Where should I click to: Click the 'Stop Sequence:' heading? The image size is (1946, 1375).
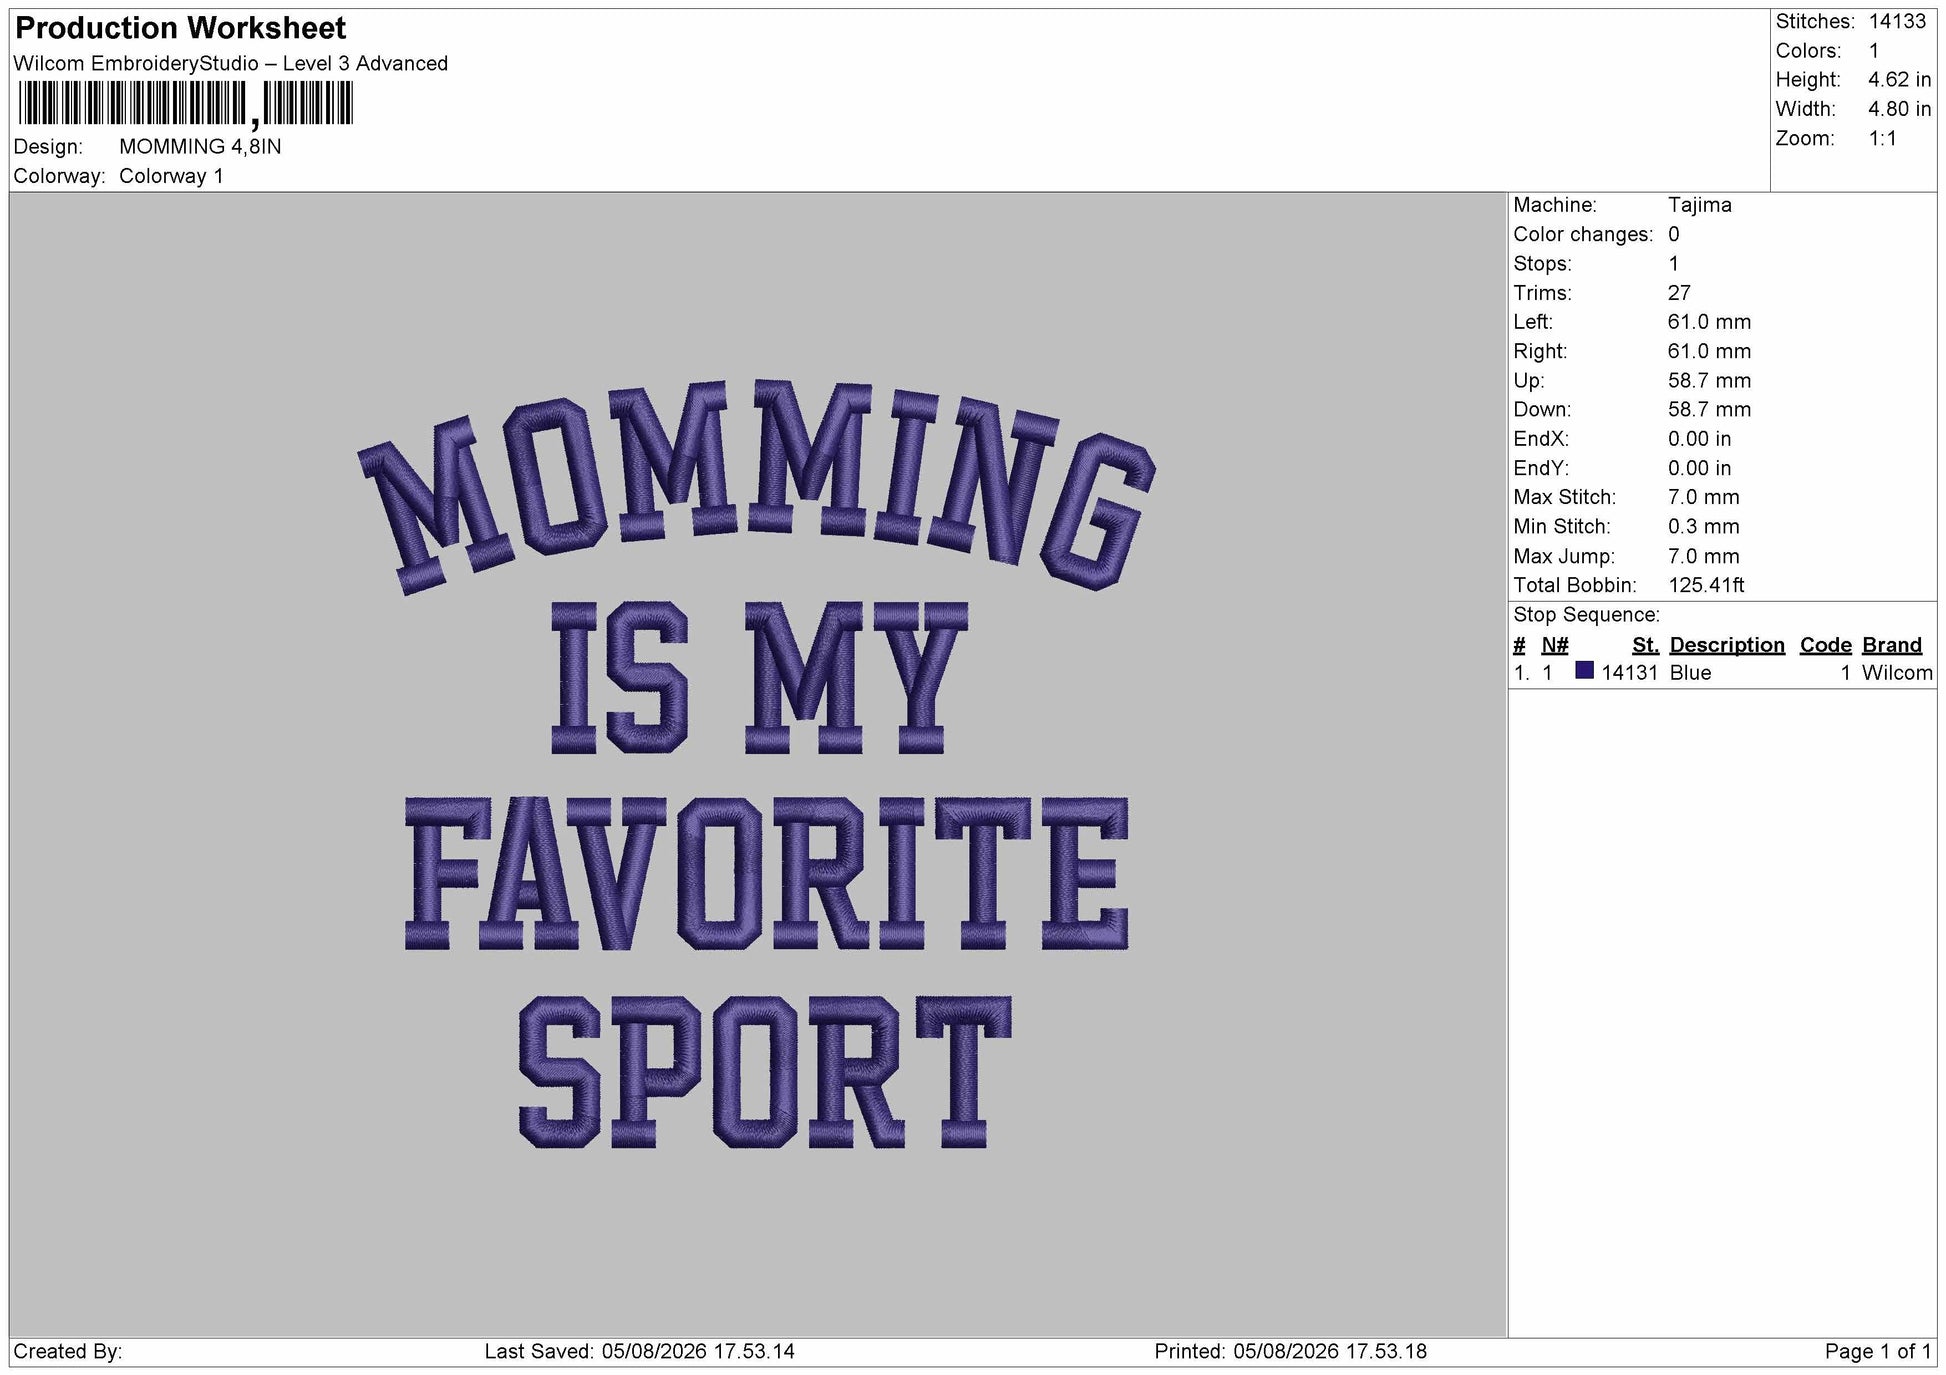click(x=1586, y=615)
